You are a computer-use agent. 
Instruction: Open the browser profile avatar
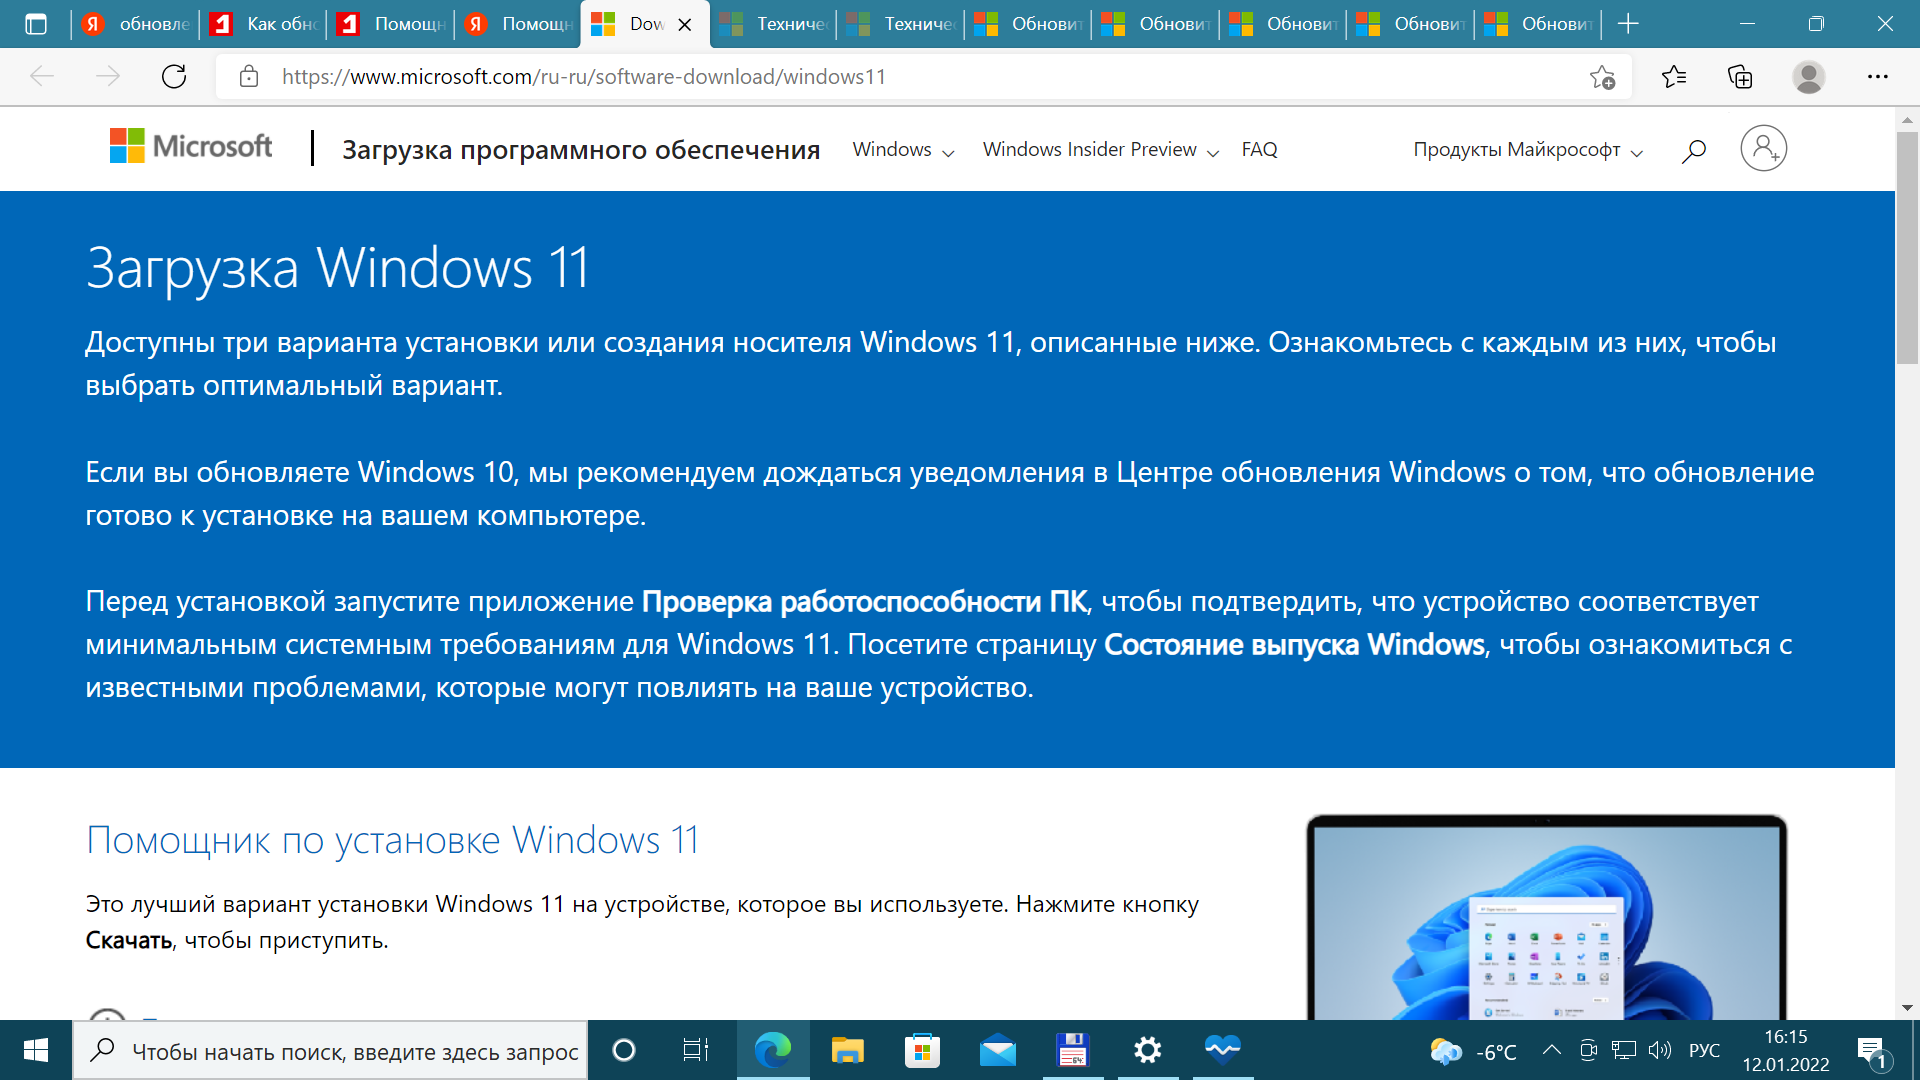coord(1808,77)
